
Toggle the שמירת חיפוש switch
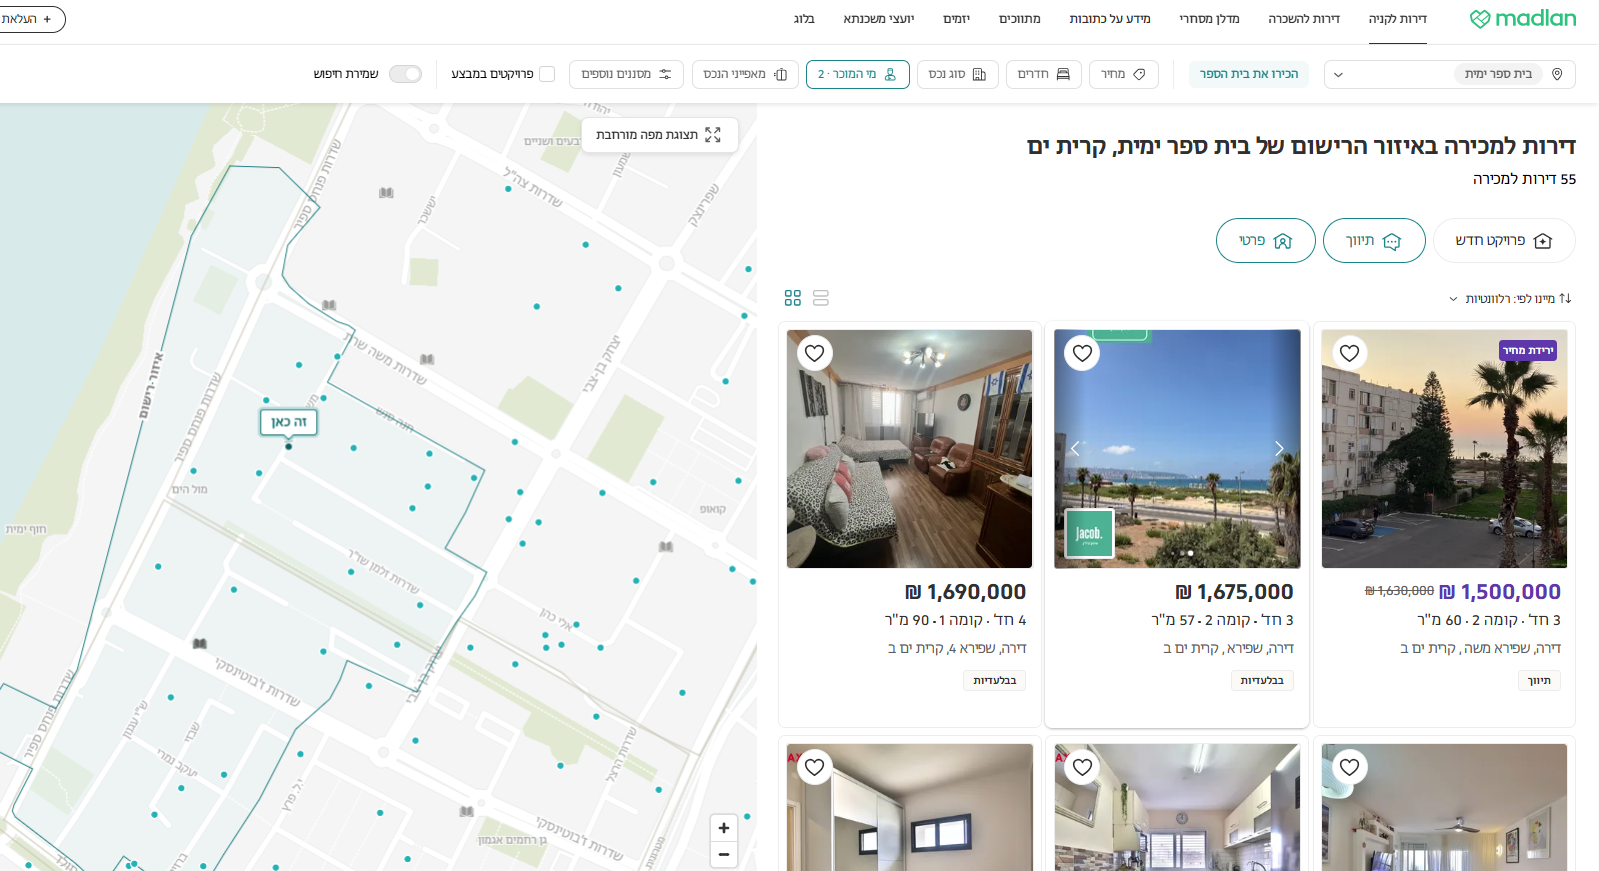405,74
